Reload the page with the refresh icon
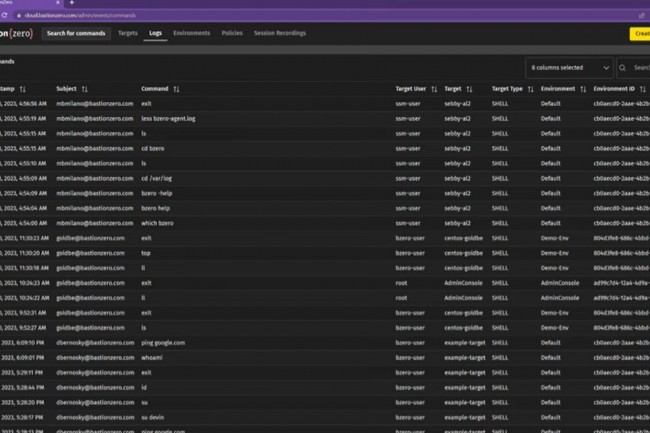650x433 pixels. [x=4, y=15]
